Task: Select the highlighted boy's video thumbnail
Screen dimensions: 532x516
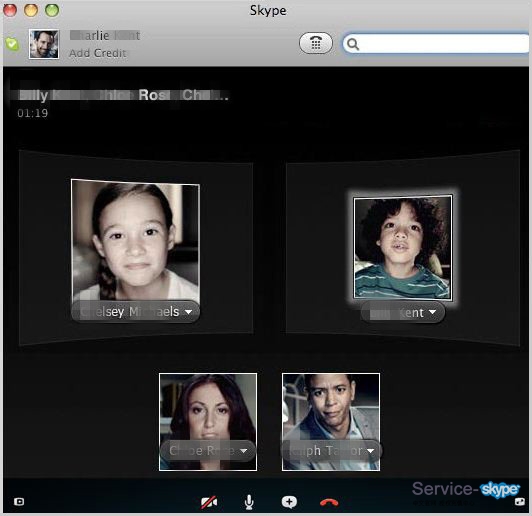Action: point(403,248)
